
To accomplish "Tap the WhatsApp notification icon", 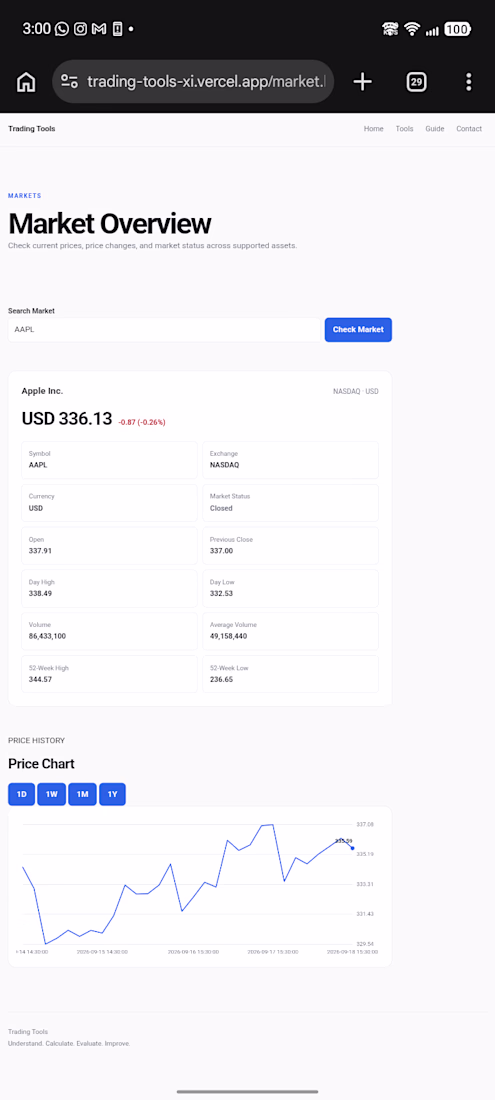I will tap(62, 29).
